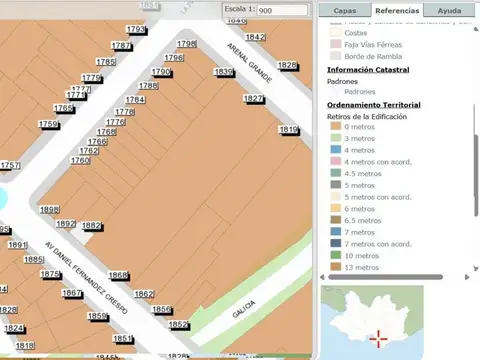
Task: Select the 4 metros con acord. swatch
Action: pos(336,162)
